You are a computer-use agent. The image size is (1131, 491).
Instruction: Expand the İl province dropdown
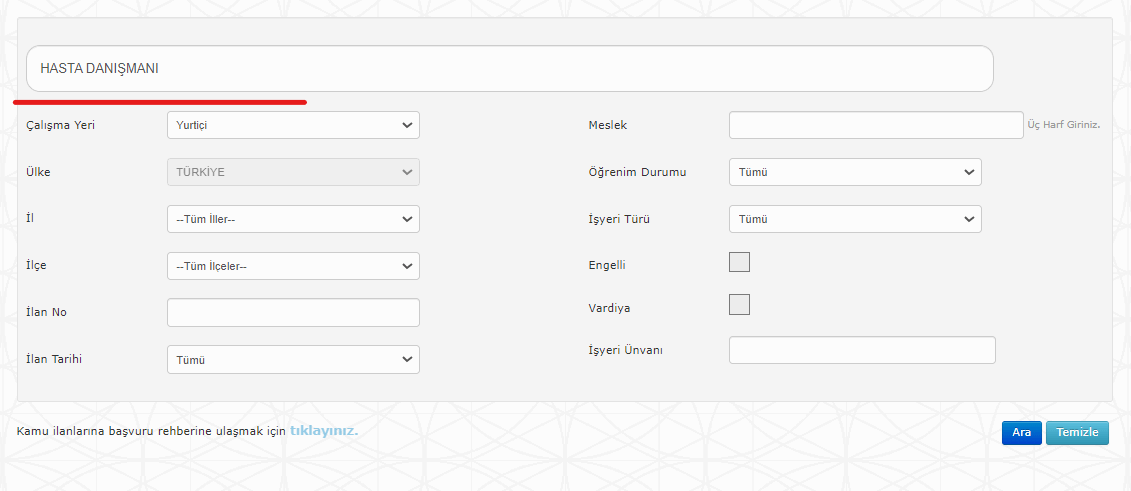pos(293,219)
